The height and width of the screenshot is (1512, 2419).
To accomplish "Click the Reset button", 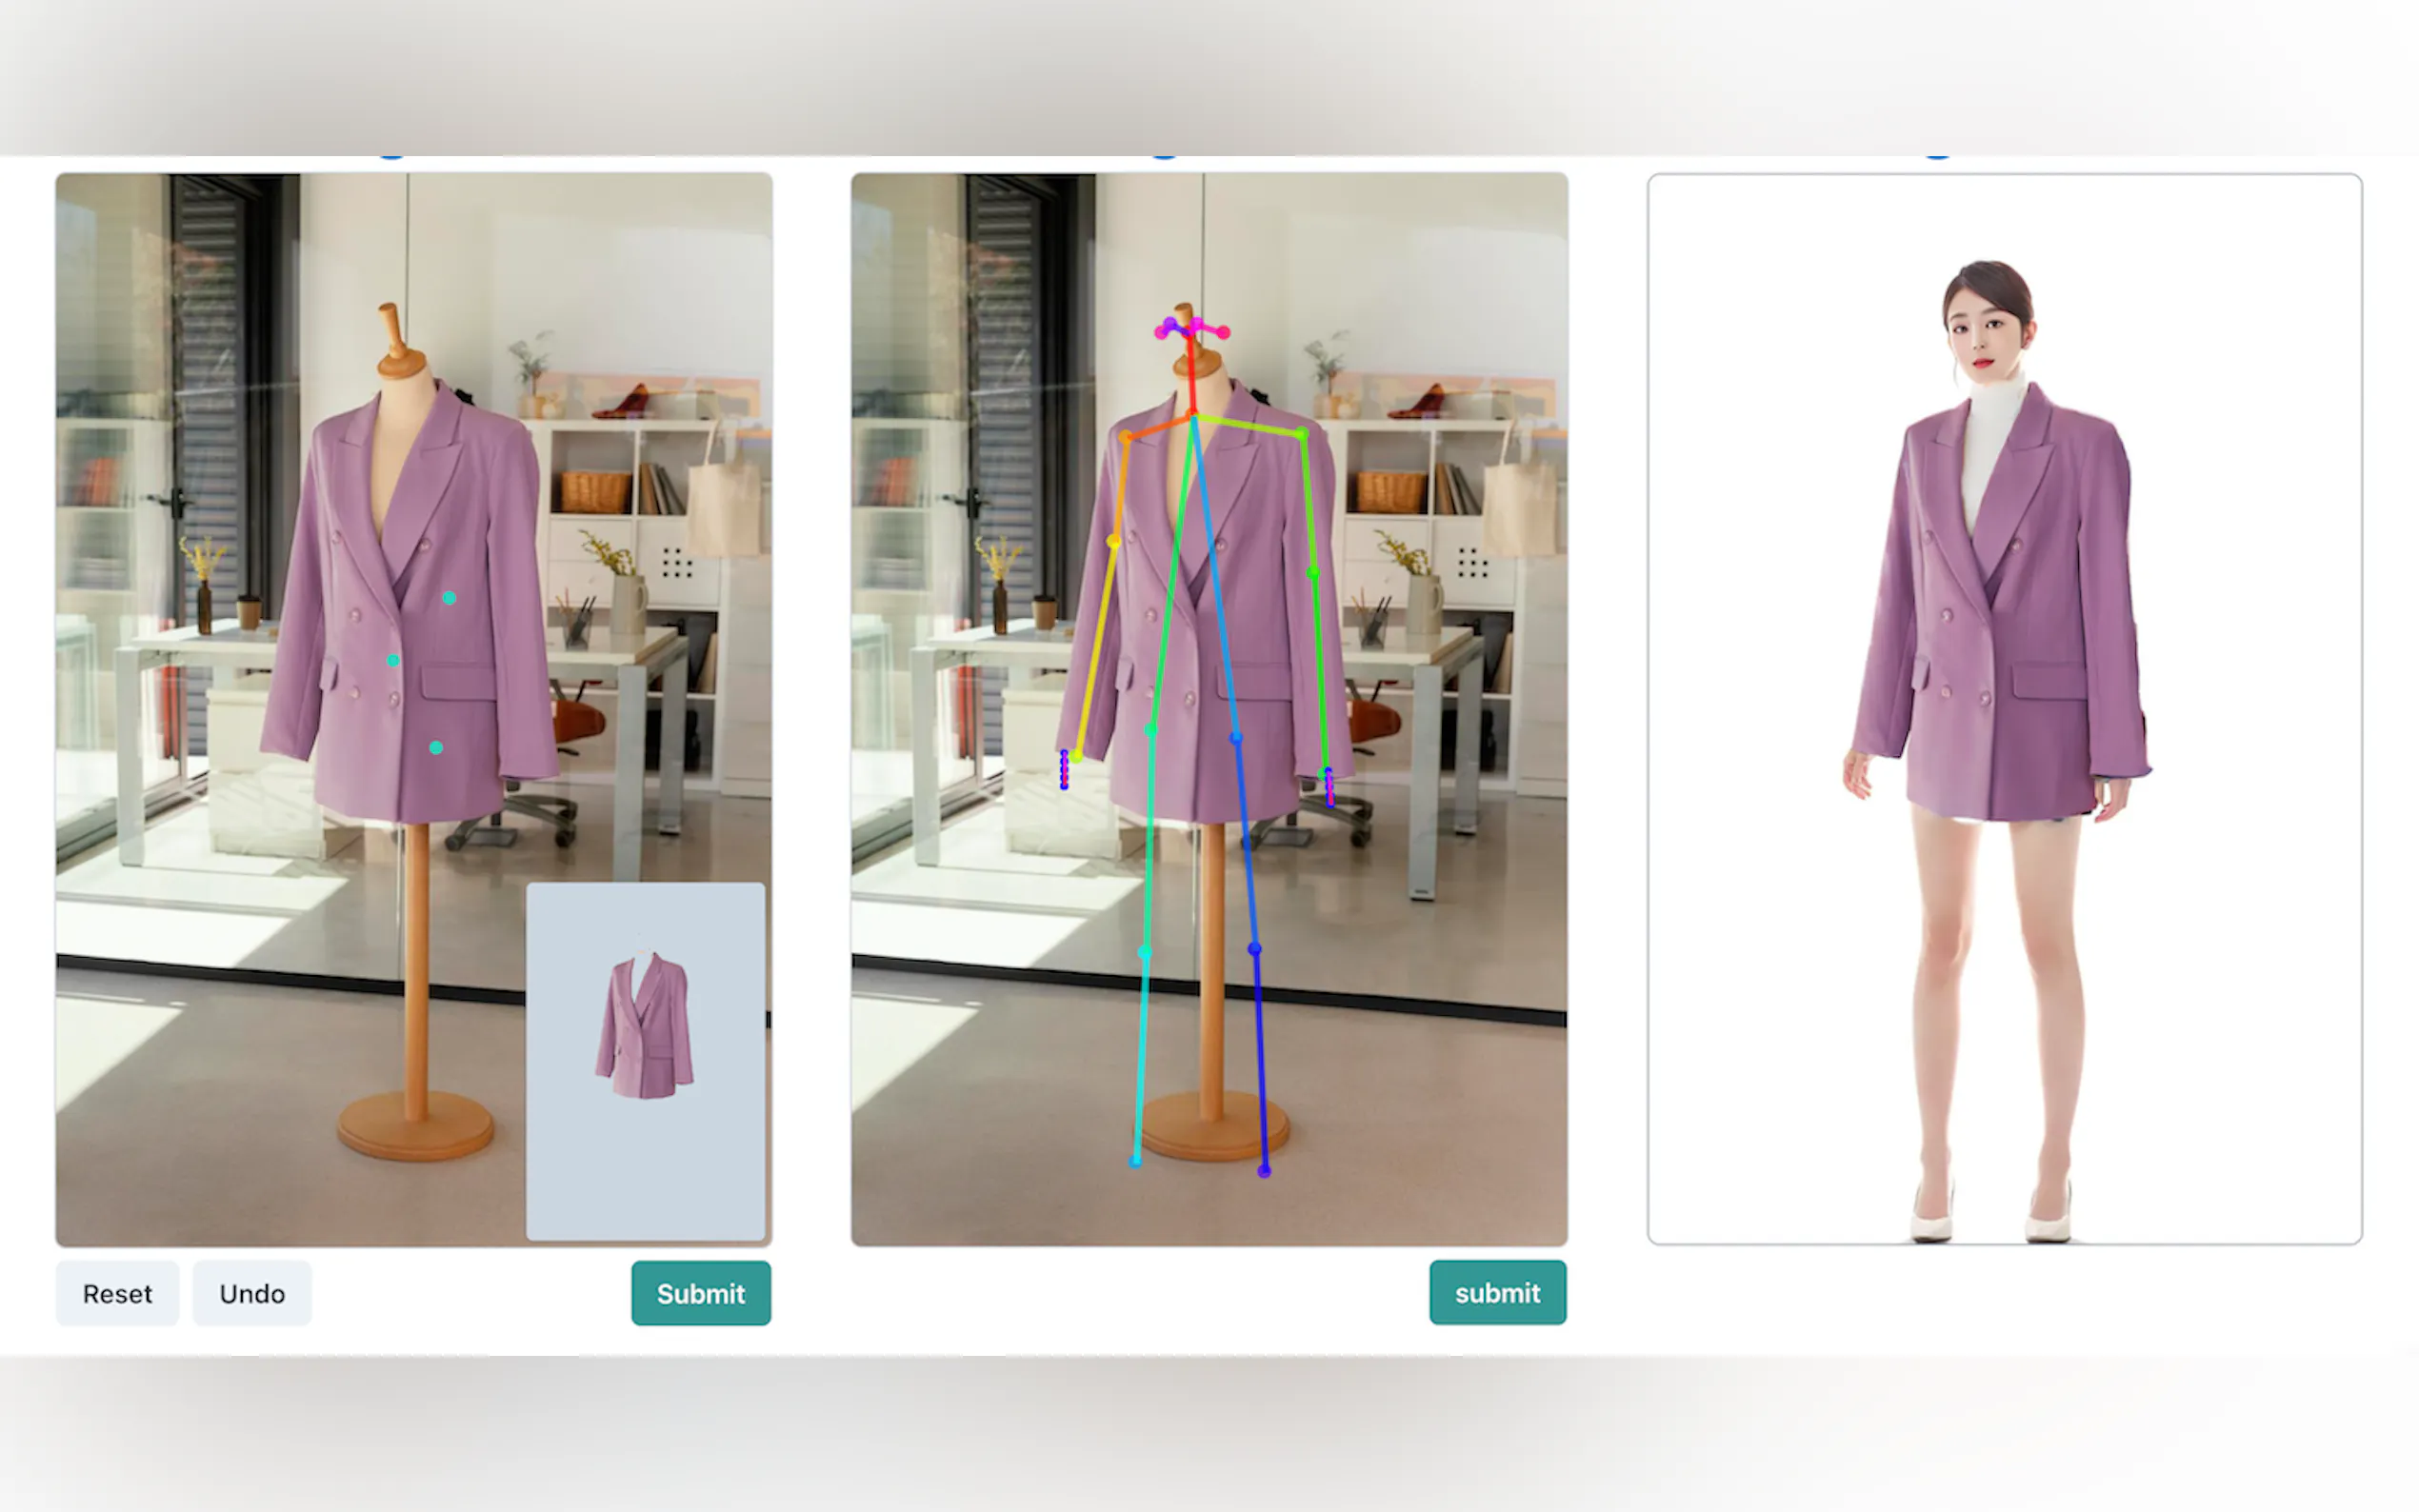I will click(117, 1293).
